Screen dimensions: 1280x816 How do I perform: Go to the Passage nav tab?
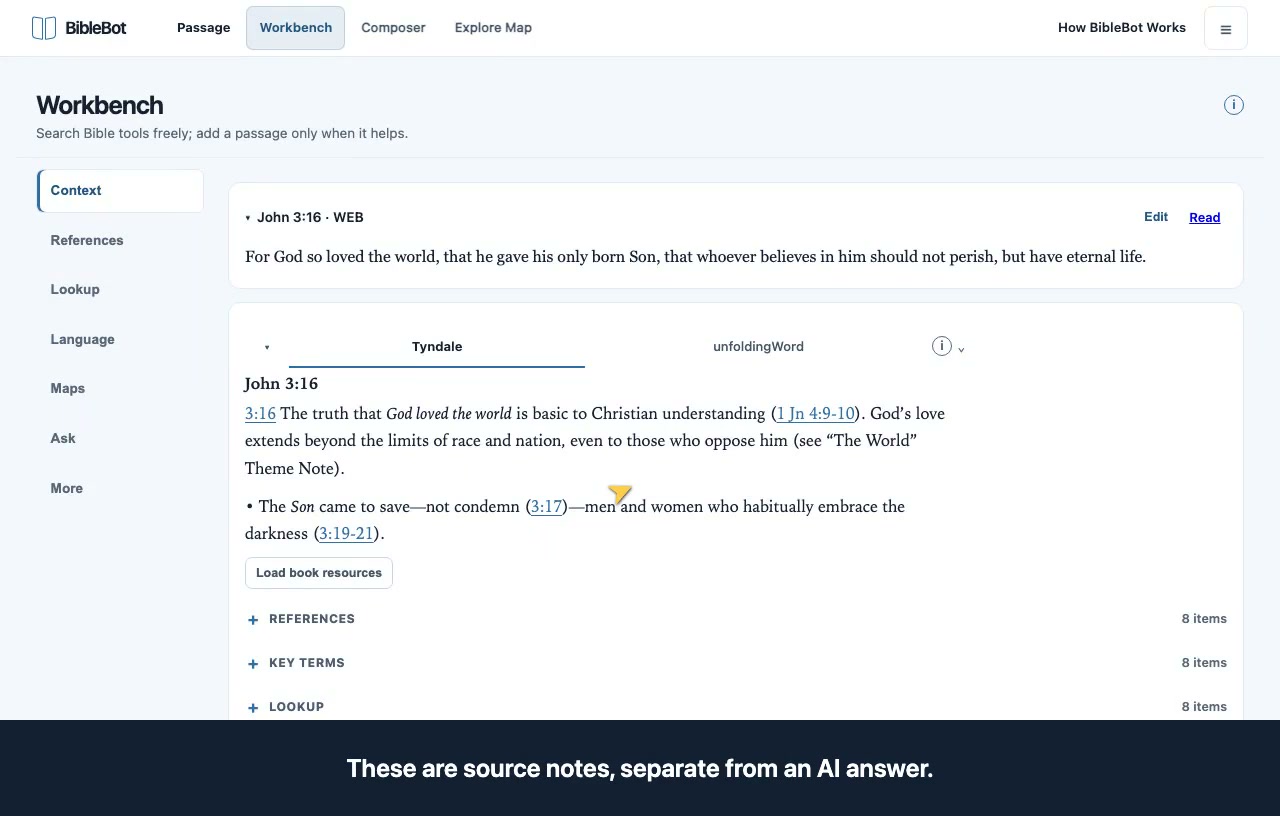pos(204,28)
